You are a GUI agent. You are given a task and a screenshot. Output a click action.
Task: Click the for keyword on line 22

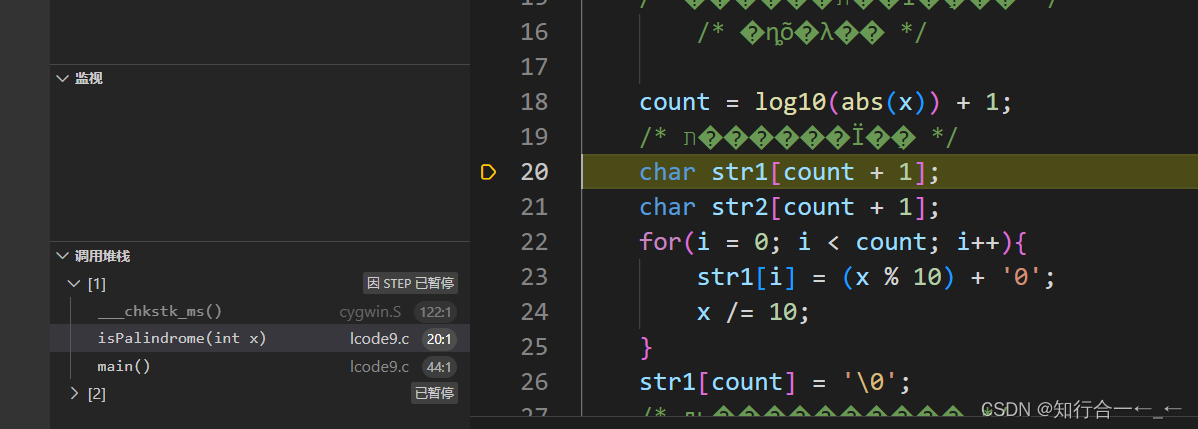661,242
